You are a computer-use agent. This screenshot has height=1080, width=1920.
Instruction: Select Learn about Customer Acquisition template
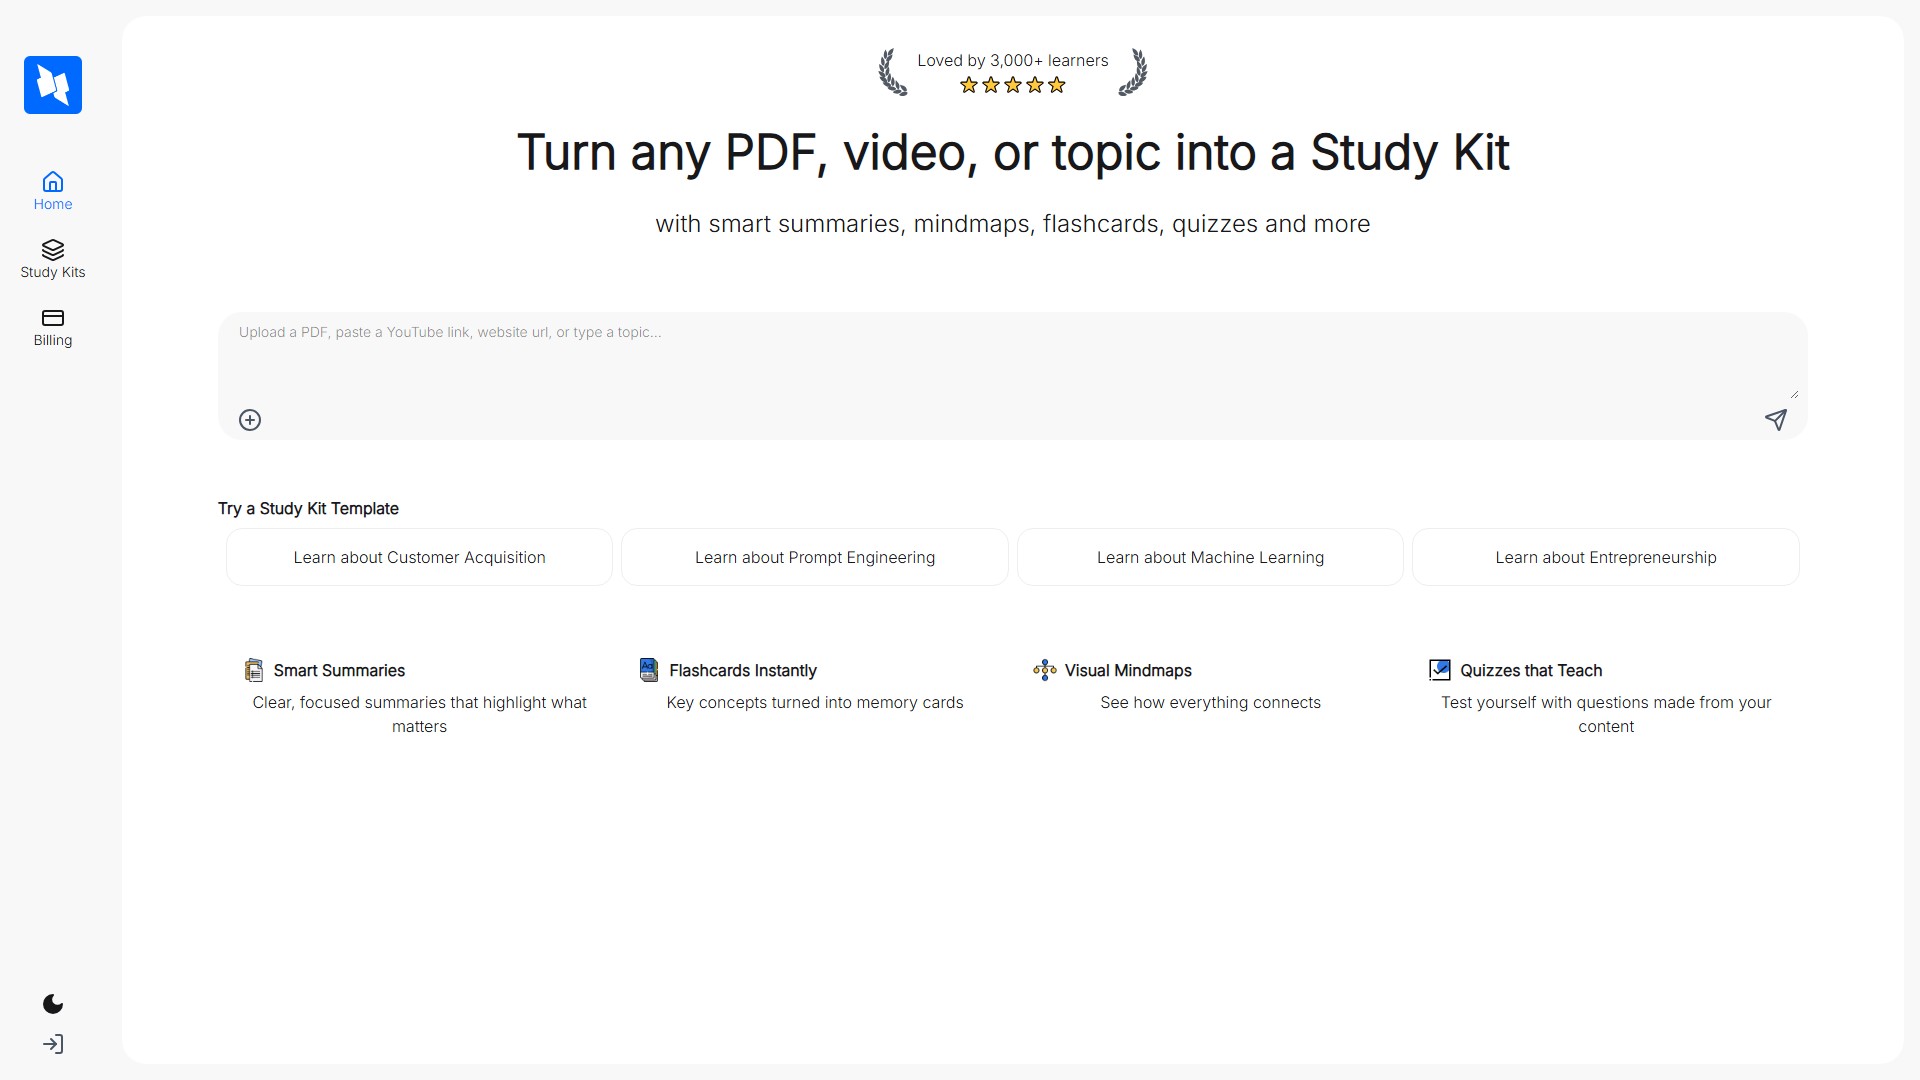pyautogui.click(x=419, y=557)
